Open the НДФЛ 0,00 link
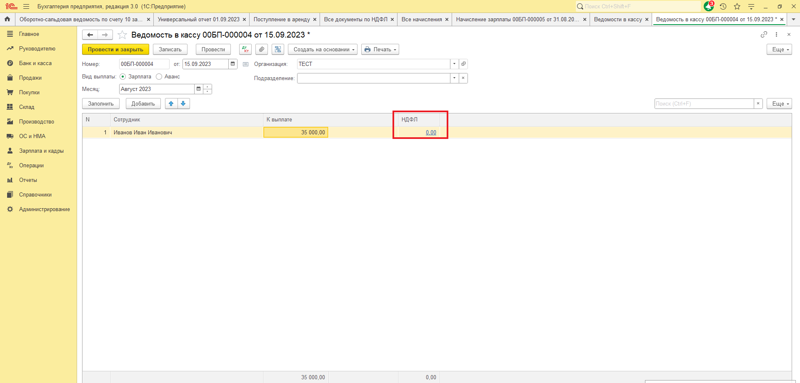 click(x=431, y=133)
